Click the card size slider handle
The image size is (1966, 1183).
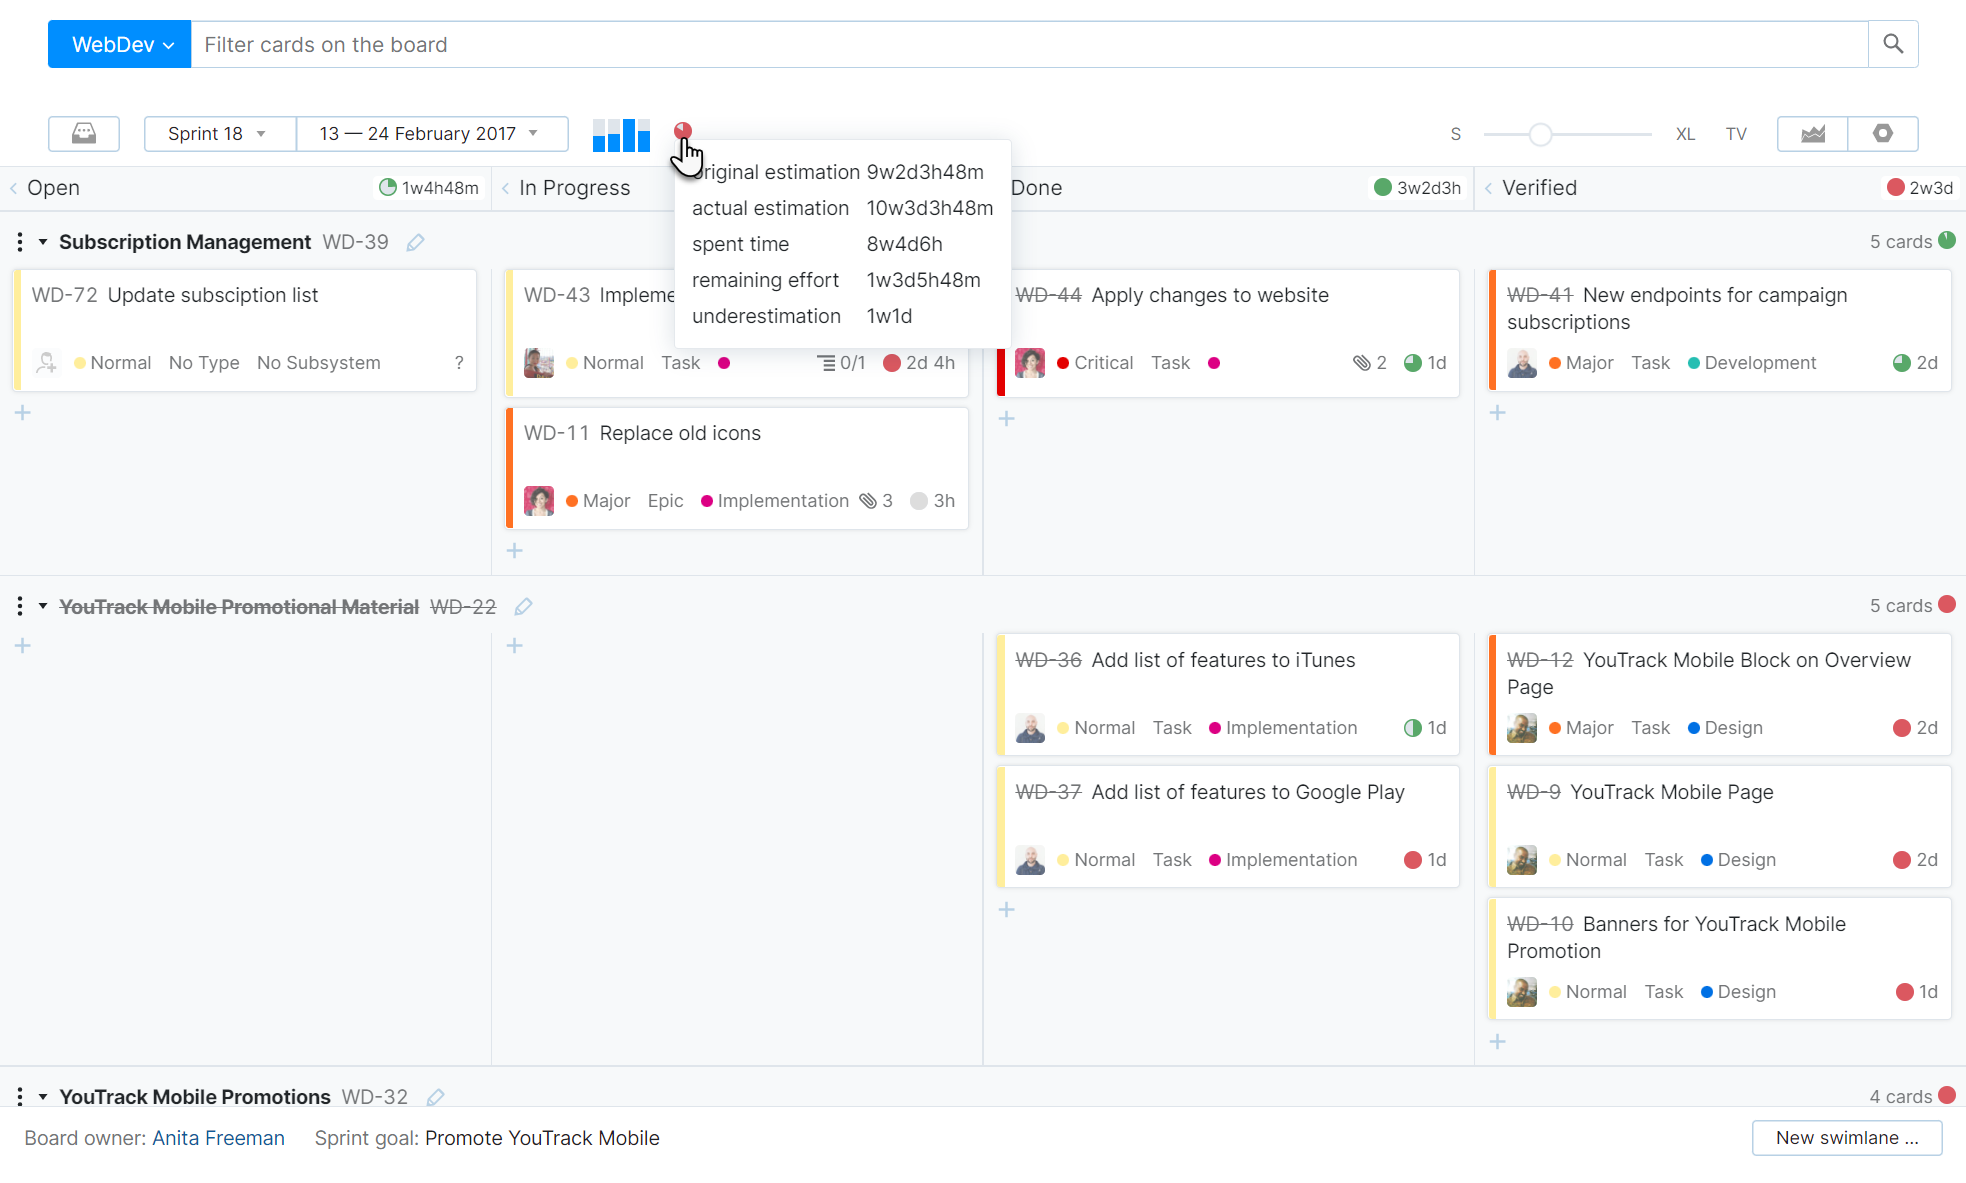tap(1540, 133)
